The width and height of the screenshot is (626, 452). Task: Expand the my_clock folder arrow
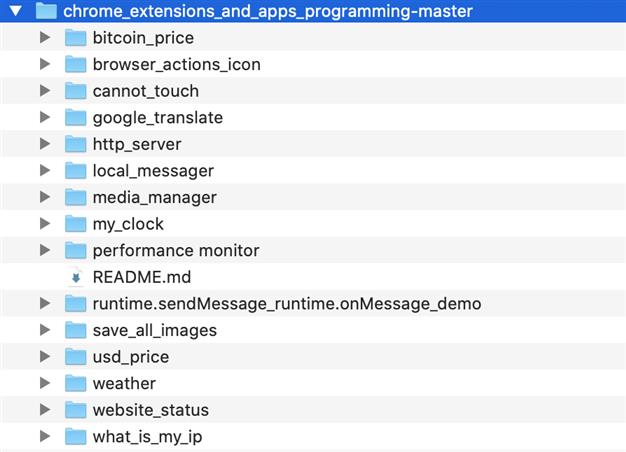tap(45, 224)
